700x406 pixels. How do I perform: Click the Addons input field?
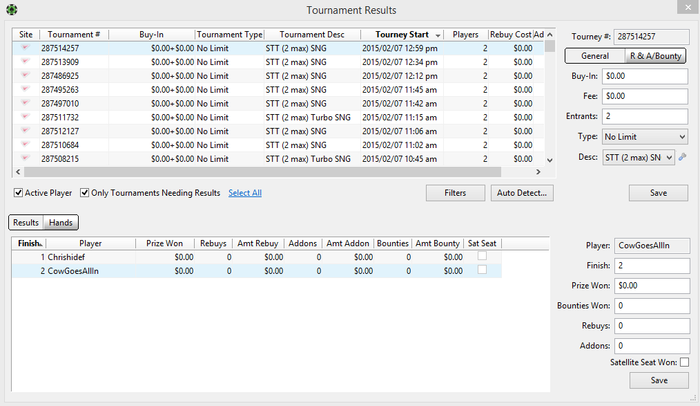pos(652,346)
